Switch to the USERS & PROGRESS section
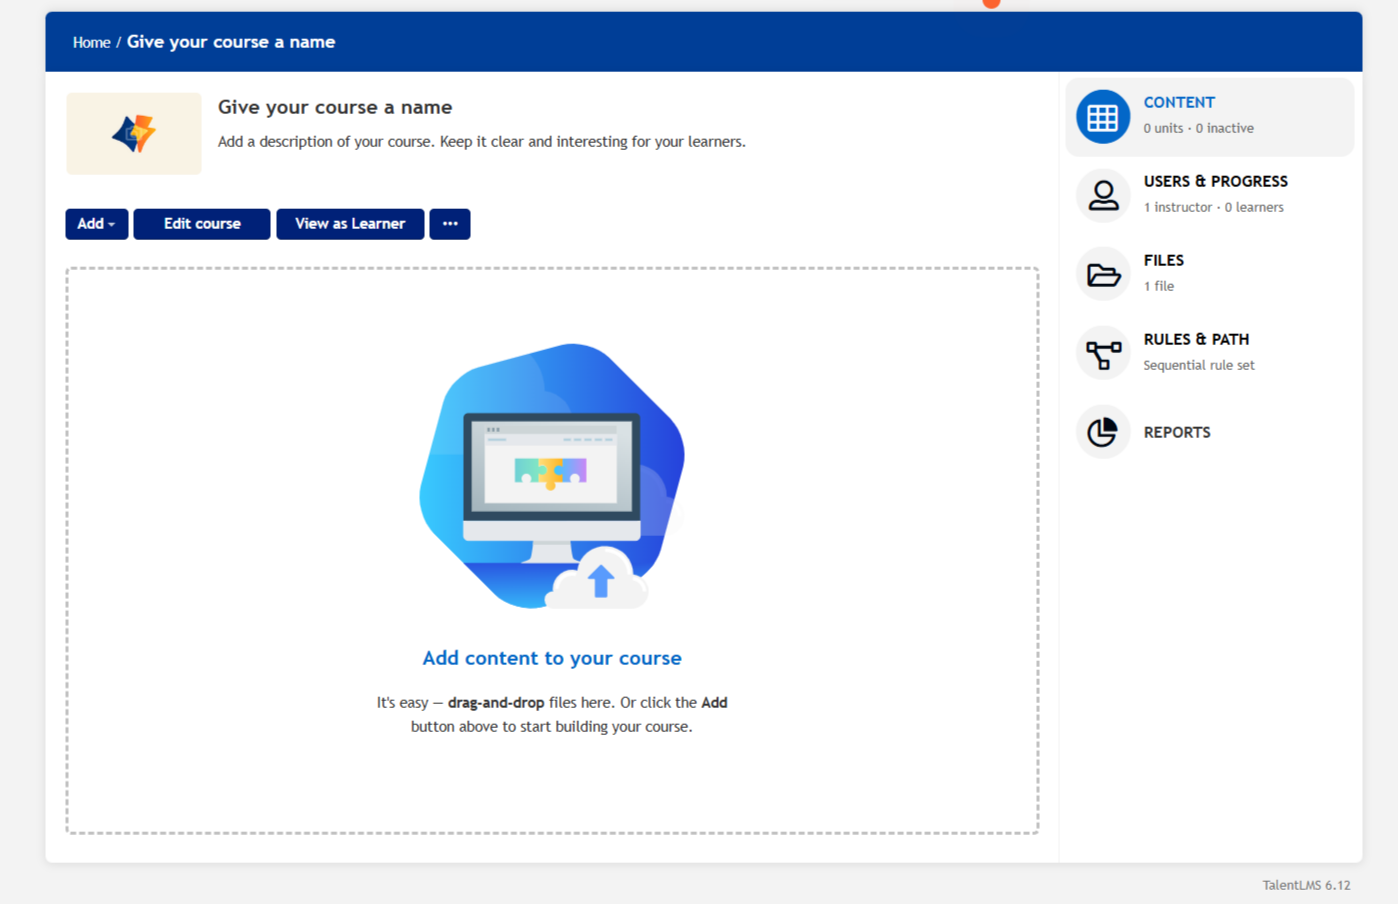1398x904 pixels. point(1215,181)
